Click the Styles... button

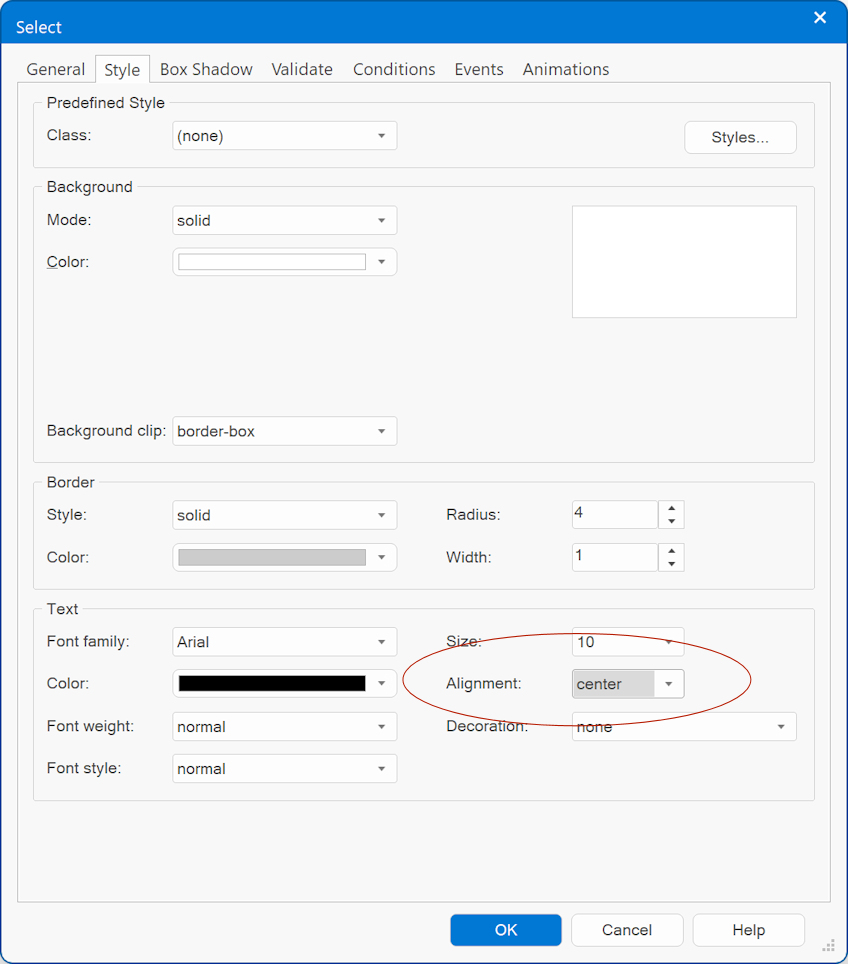tap(740, 138)
